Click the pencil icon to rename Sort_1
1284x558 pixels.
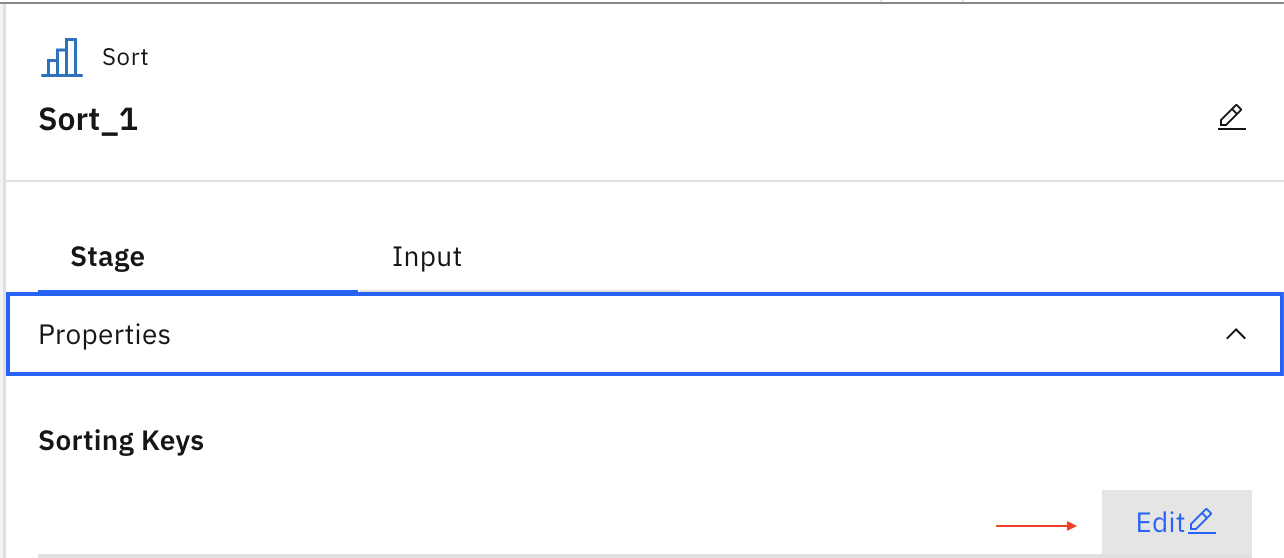[1232, 118]
